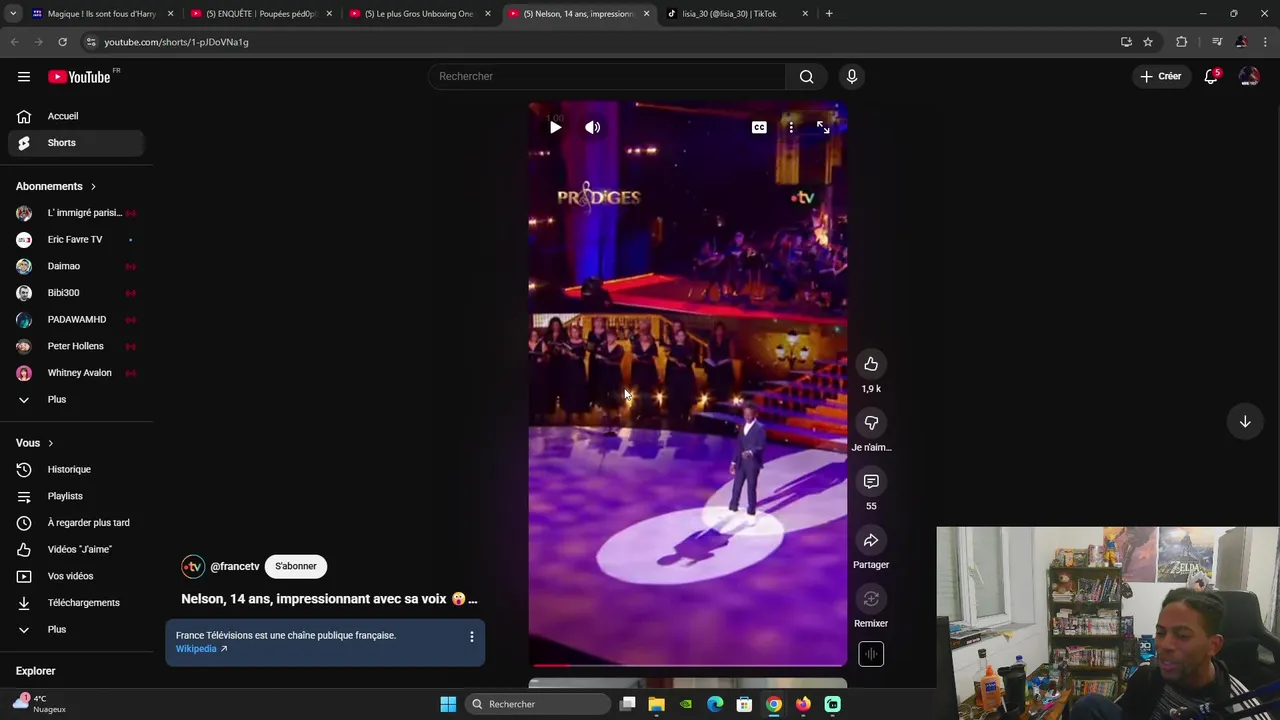Open the info box three-dot menu
1280x720 pixels.
point(472,636)
